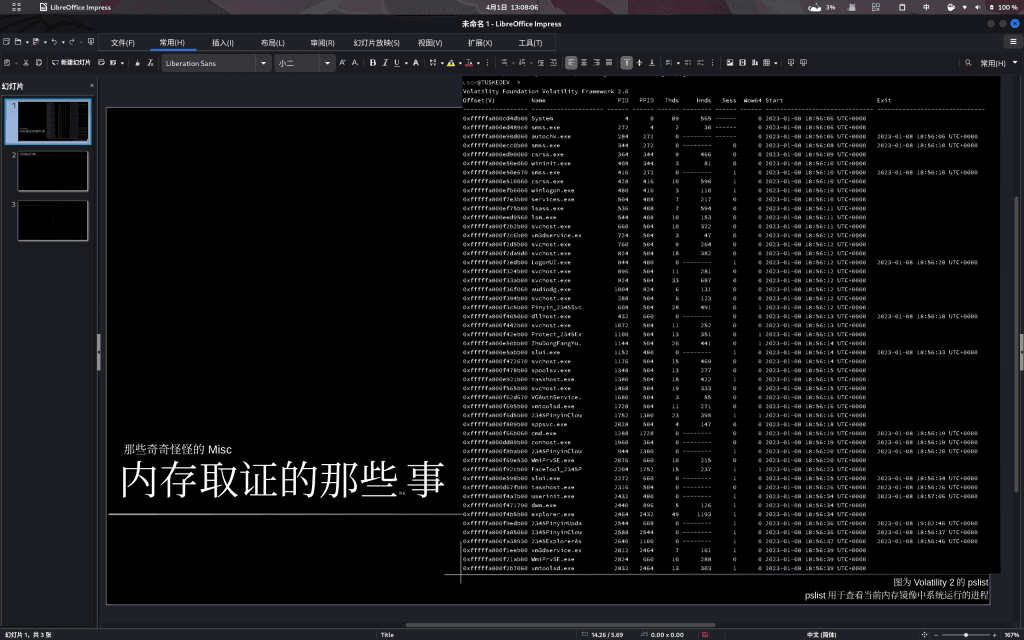Click the Save document icon
Screen dimensions: 1024x640
point(35,42)
